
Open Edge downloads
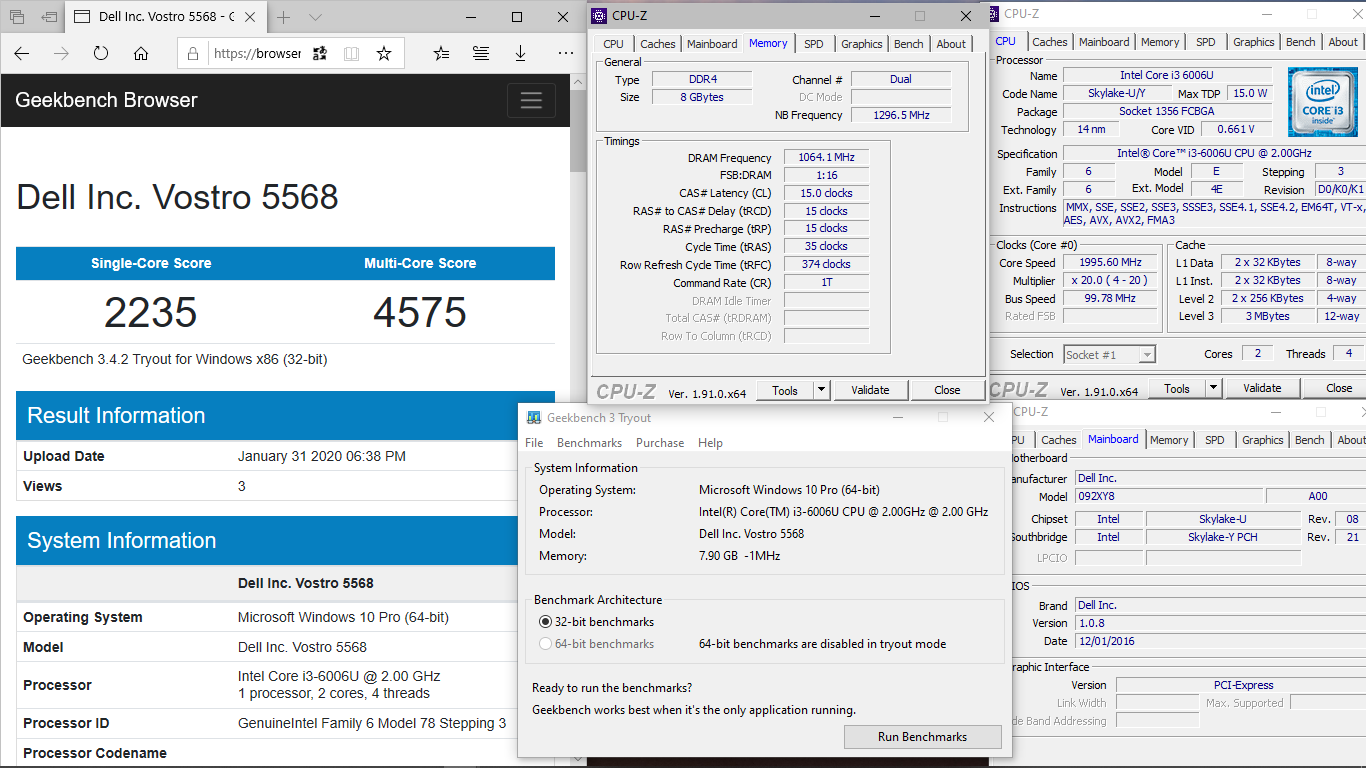tap(521, 54)
